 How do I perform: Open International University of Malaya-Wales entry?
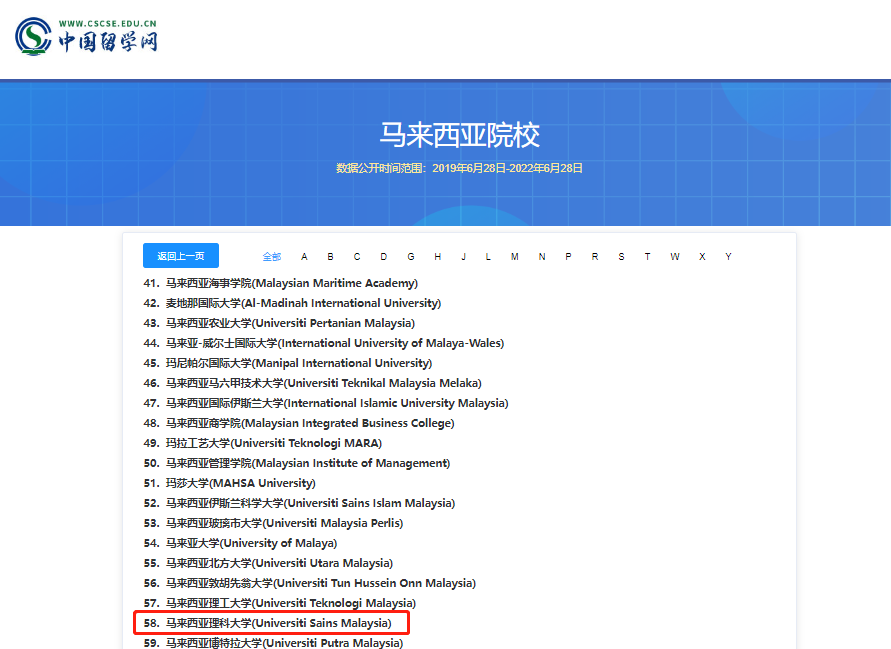tap(324, 343)
